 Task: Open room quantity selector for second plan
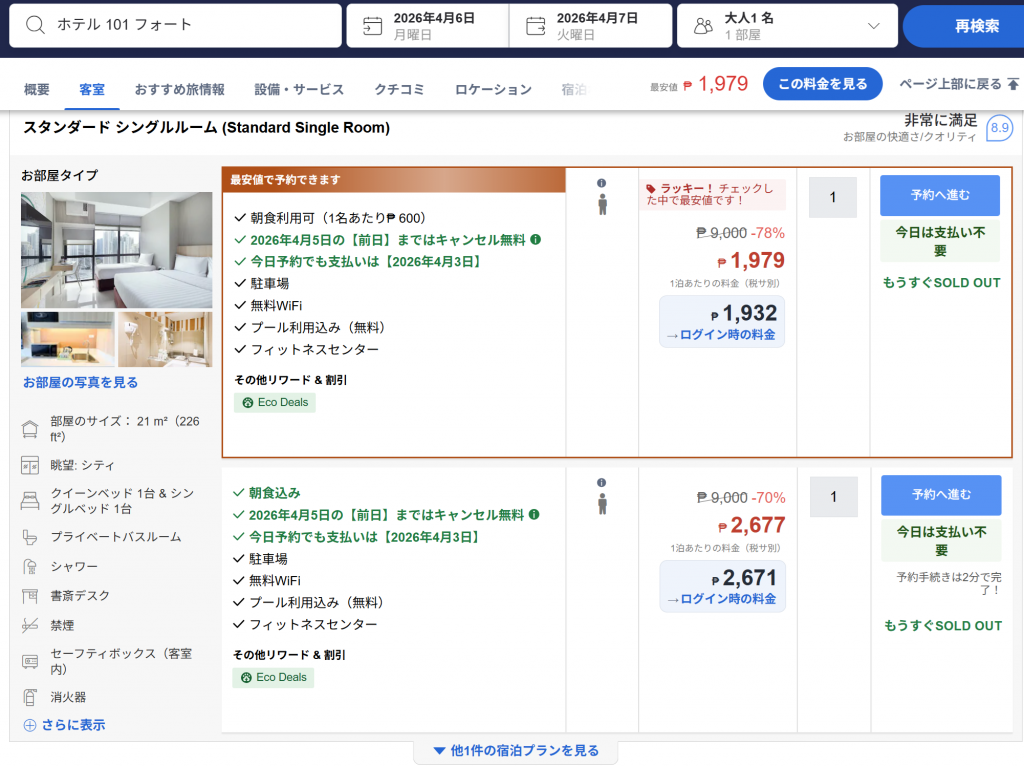tap(832, 497)
